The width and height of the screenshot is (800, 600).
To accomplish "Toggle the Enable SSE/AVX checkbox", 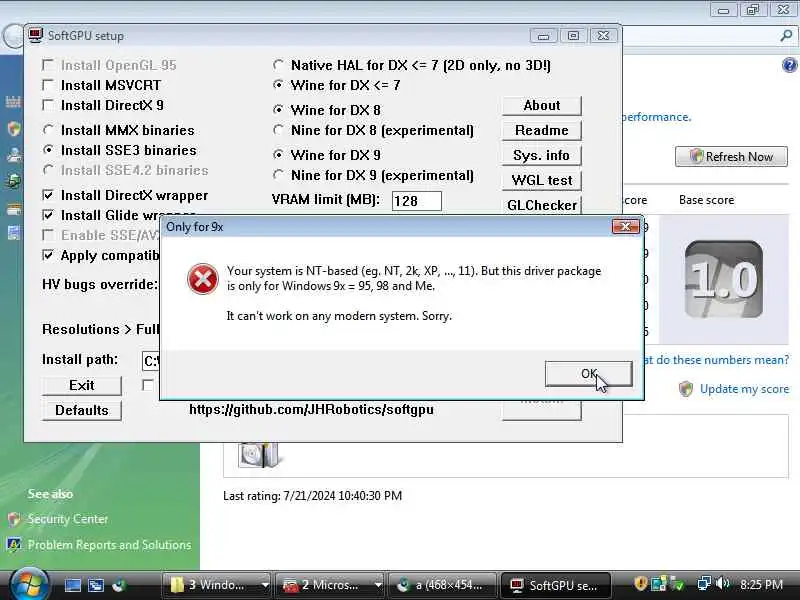I will click(x=48, y=235).
